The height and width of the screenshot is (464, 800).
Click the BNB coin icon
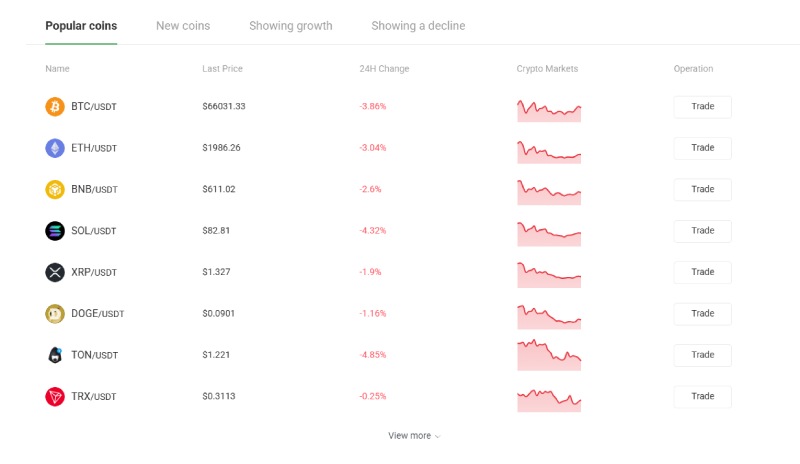click(55, 189)
